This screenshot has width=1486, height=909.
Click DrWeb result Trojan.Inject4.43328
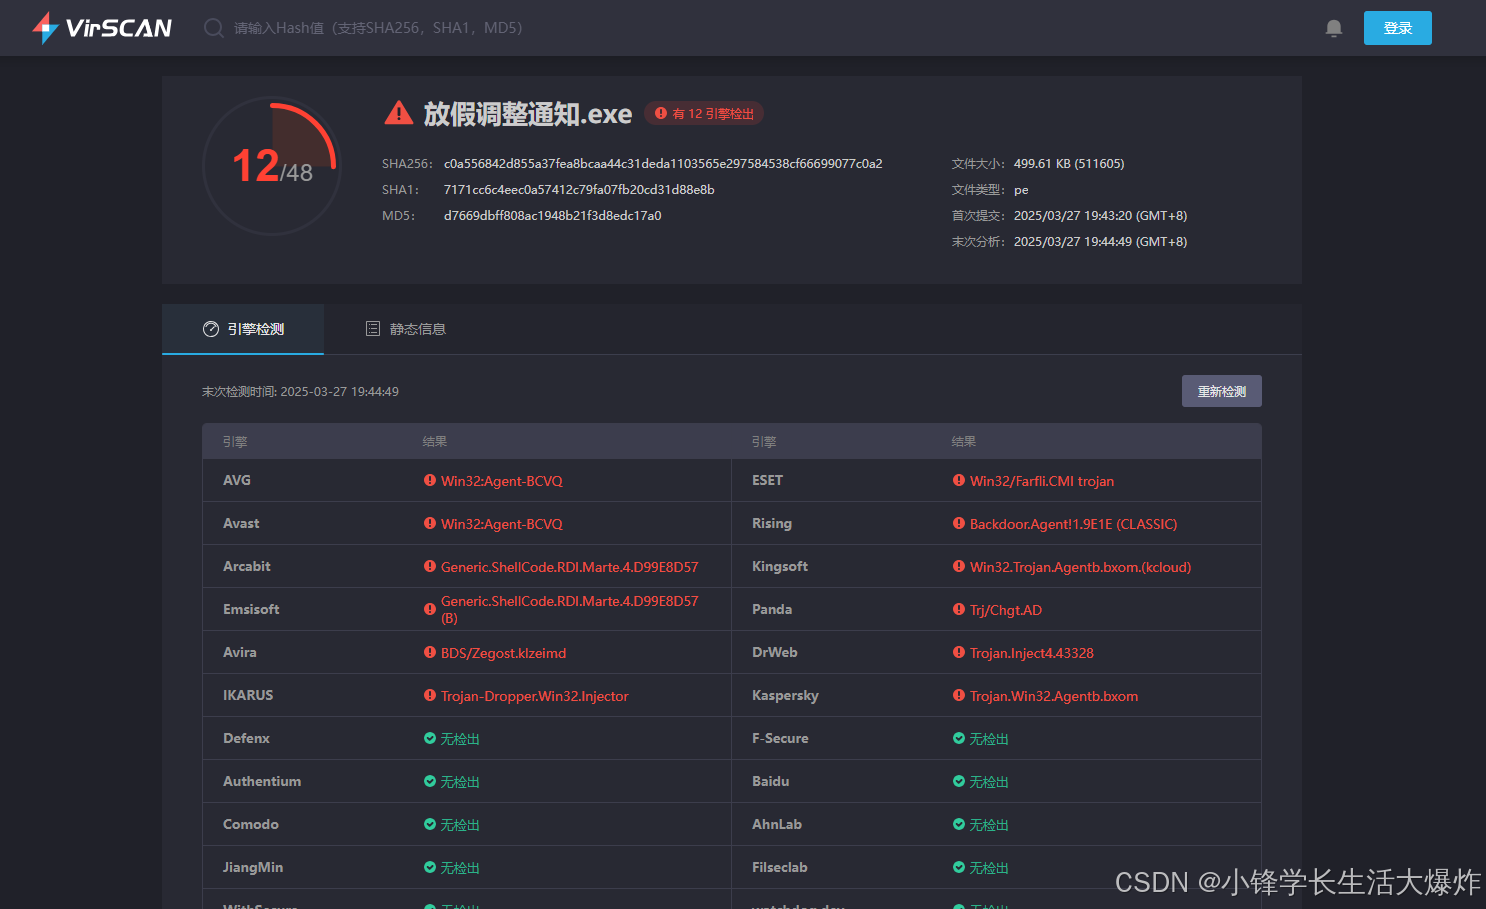[x=1032, y=653]
